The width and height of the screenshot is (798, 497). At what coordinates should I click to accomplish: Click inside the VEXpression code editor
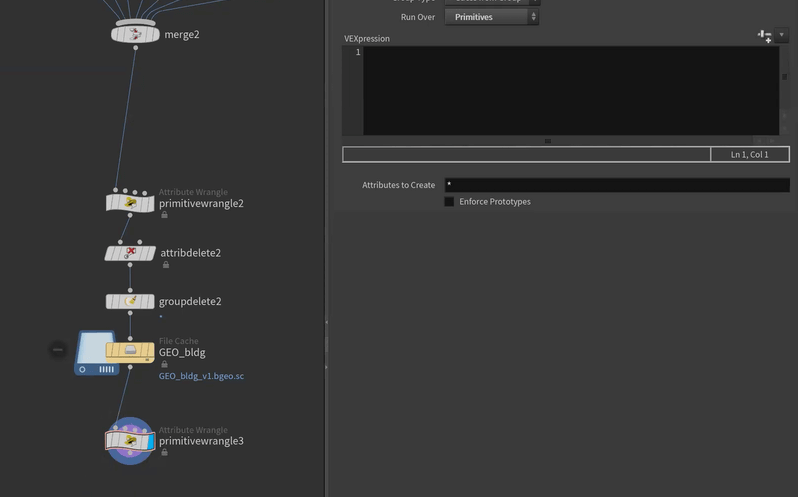[570, 90]
